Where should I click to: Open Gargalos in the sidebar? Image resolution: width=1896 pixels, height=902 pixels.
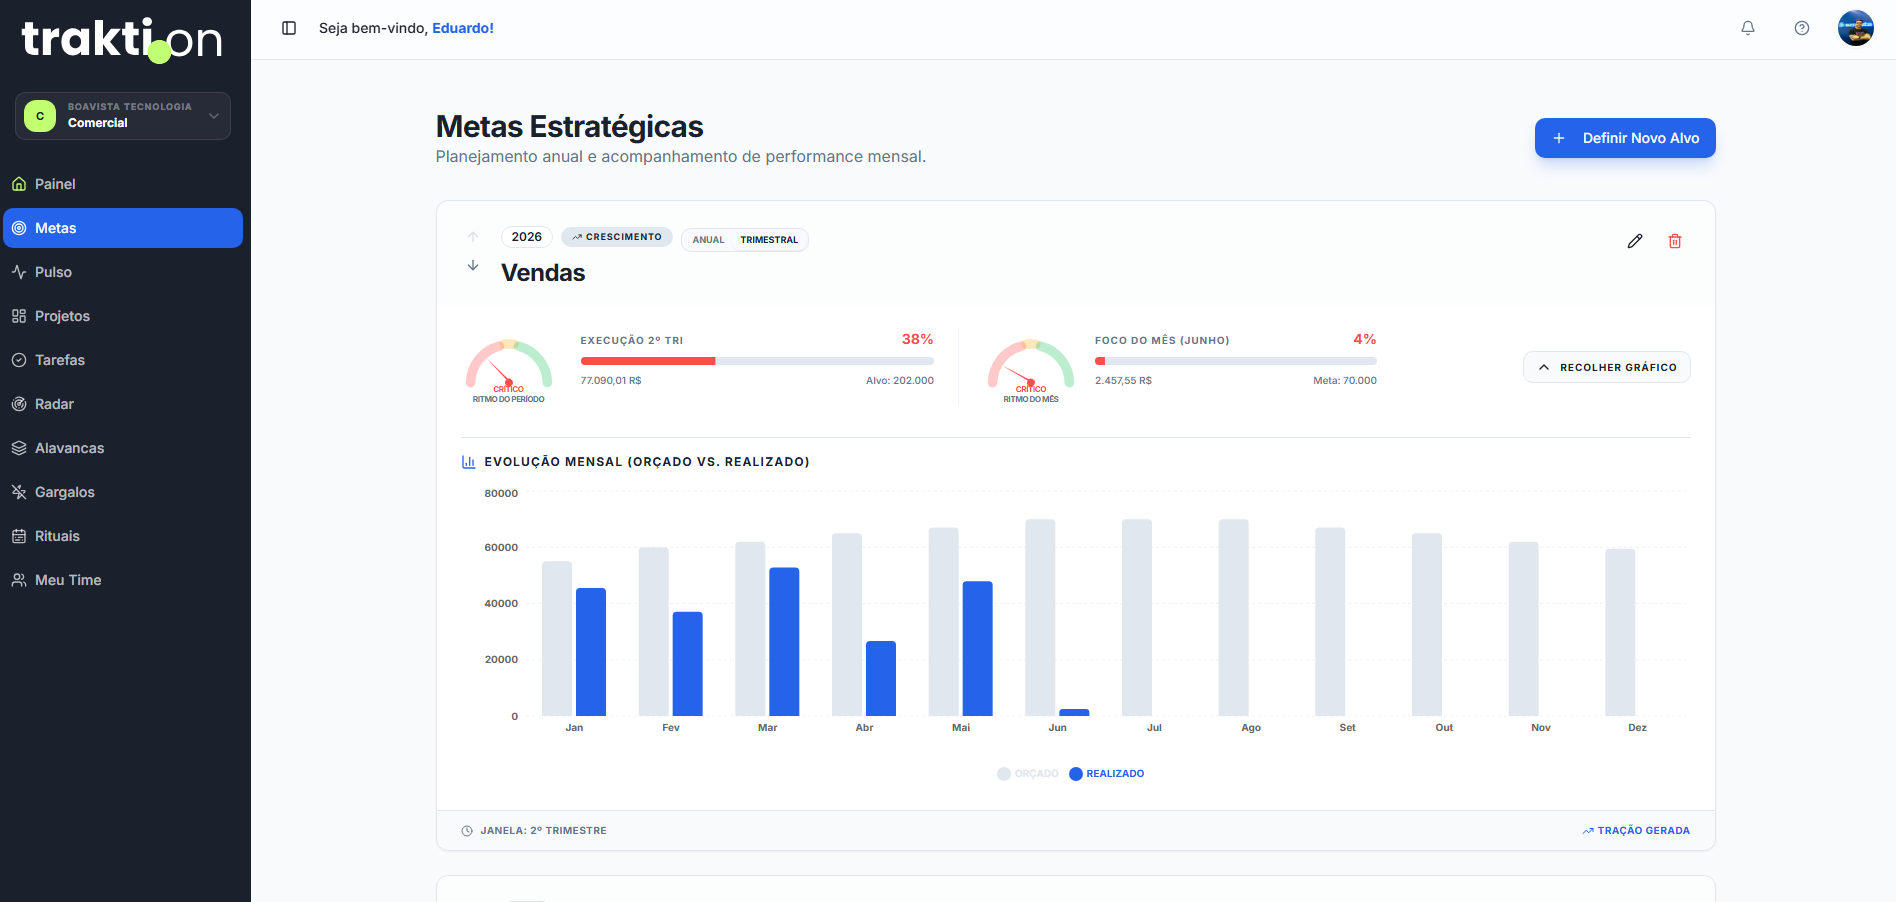tap(123, 492)
